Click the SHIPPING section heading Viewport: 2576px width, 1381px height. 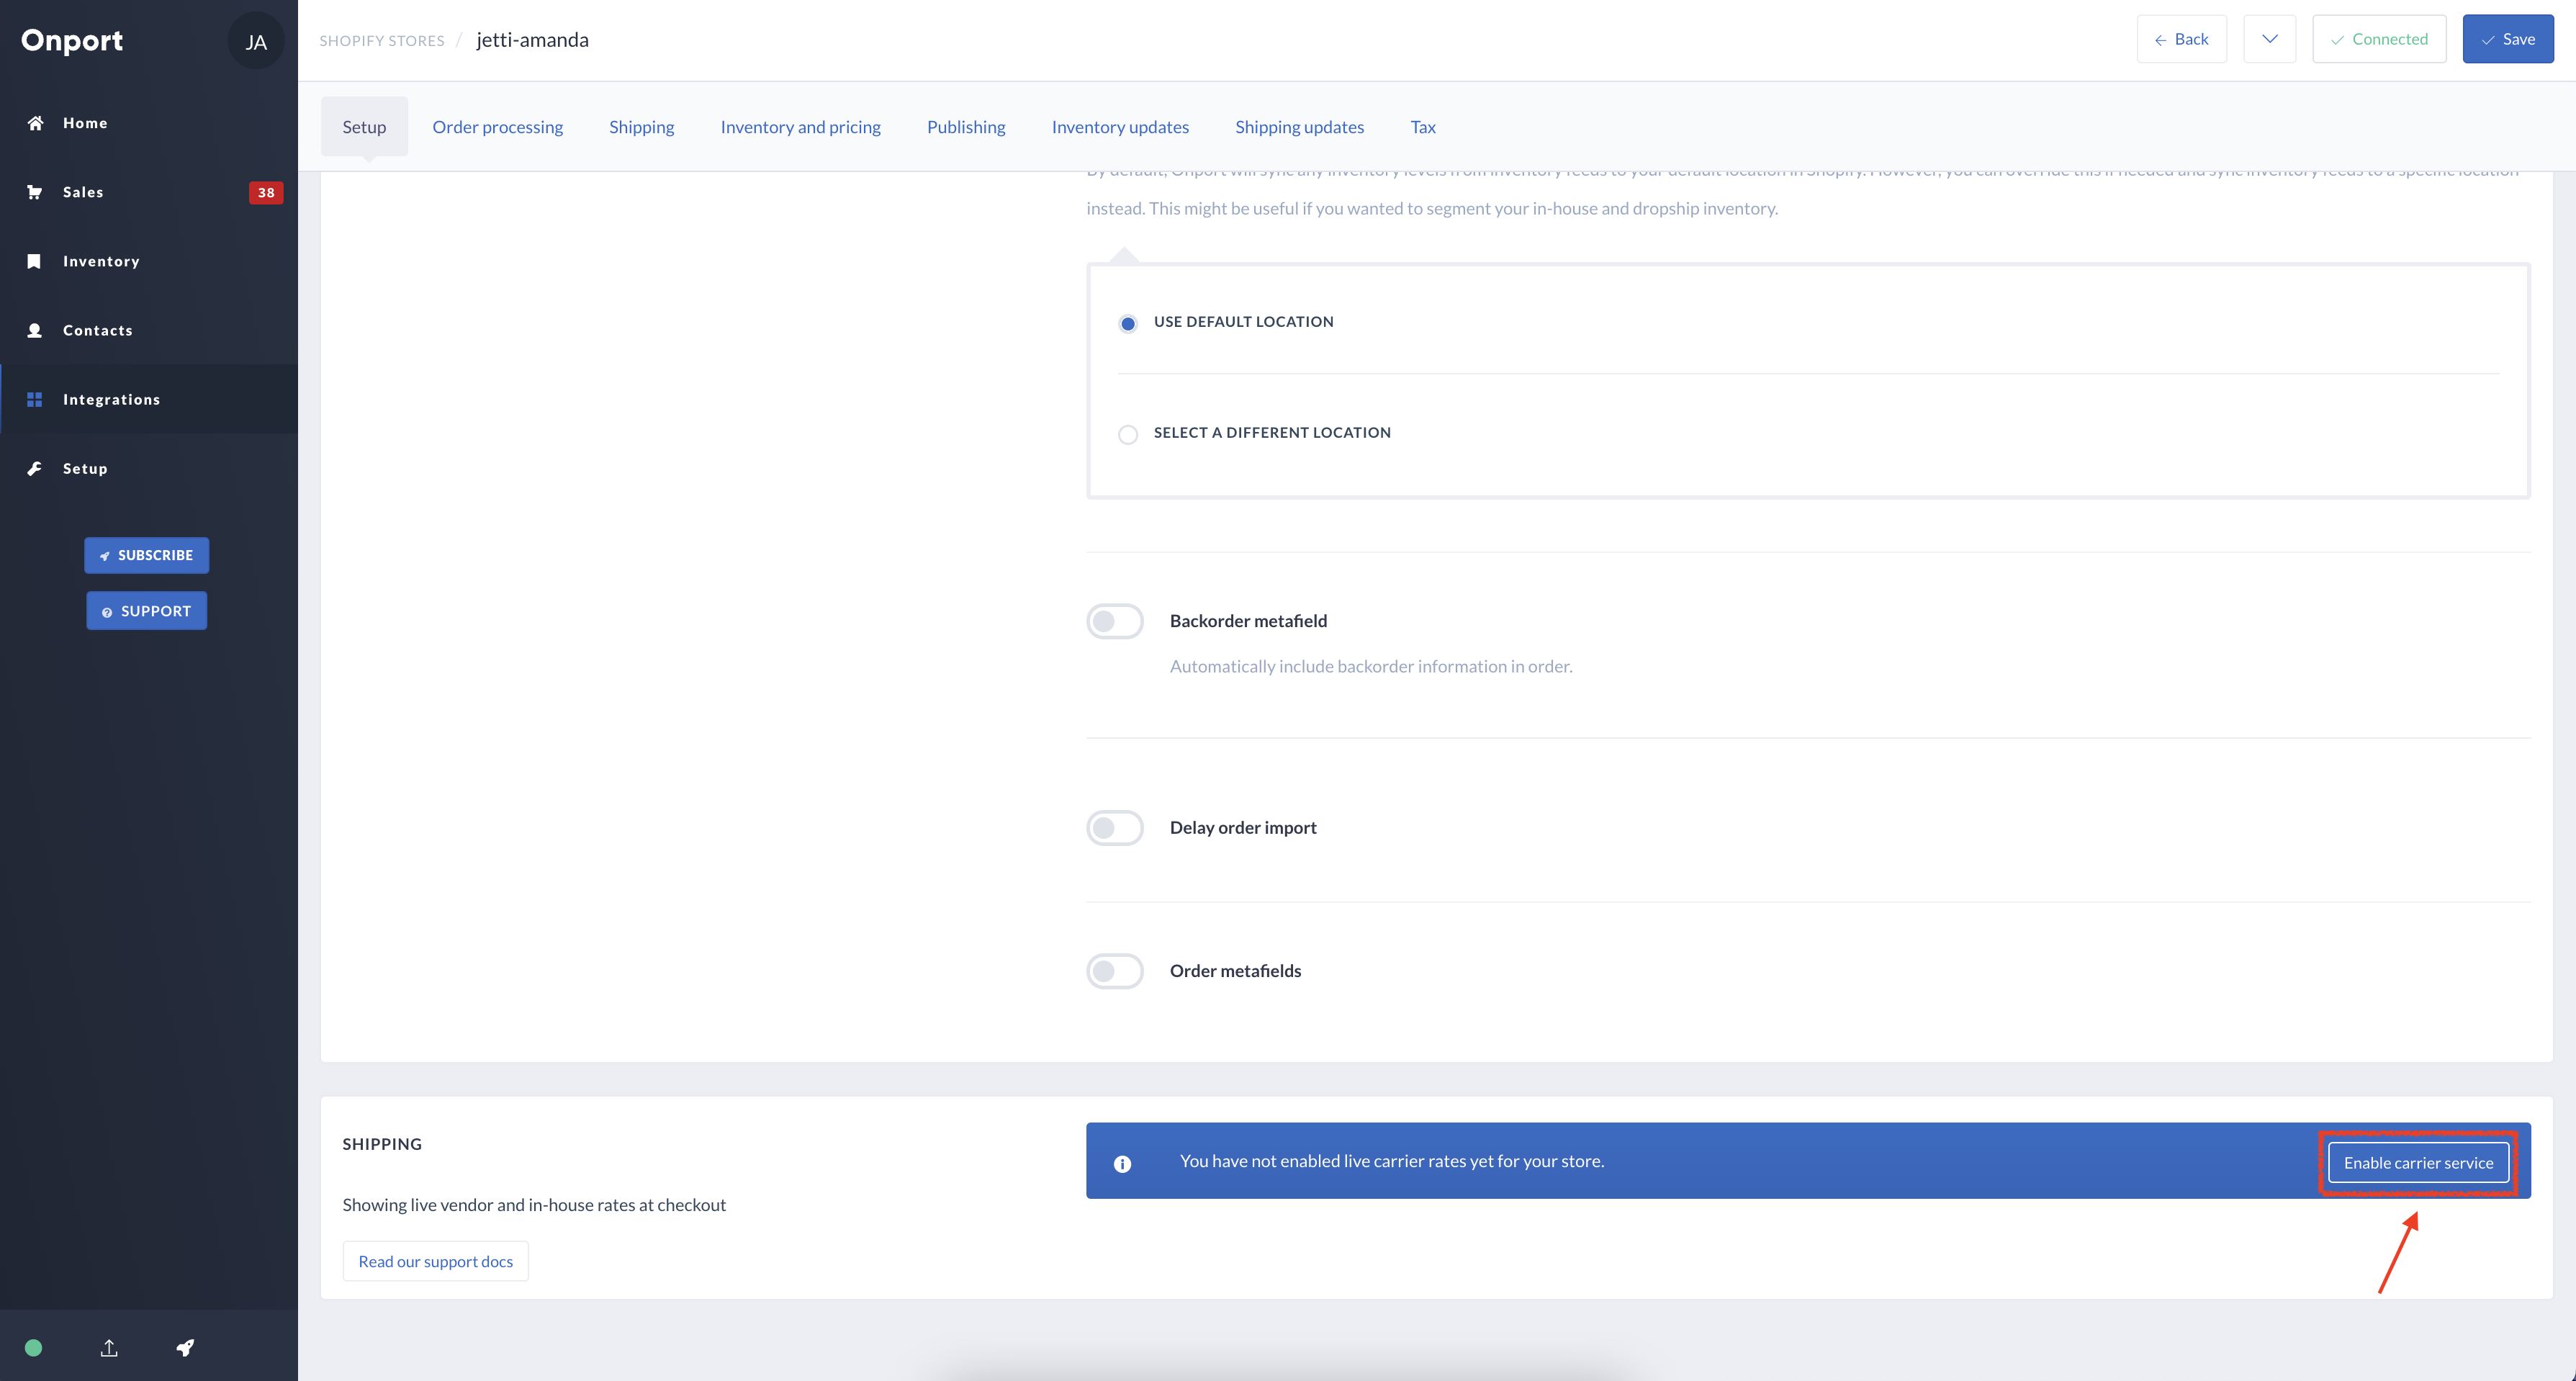(382, 1144)
